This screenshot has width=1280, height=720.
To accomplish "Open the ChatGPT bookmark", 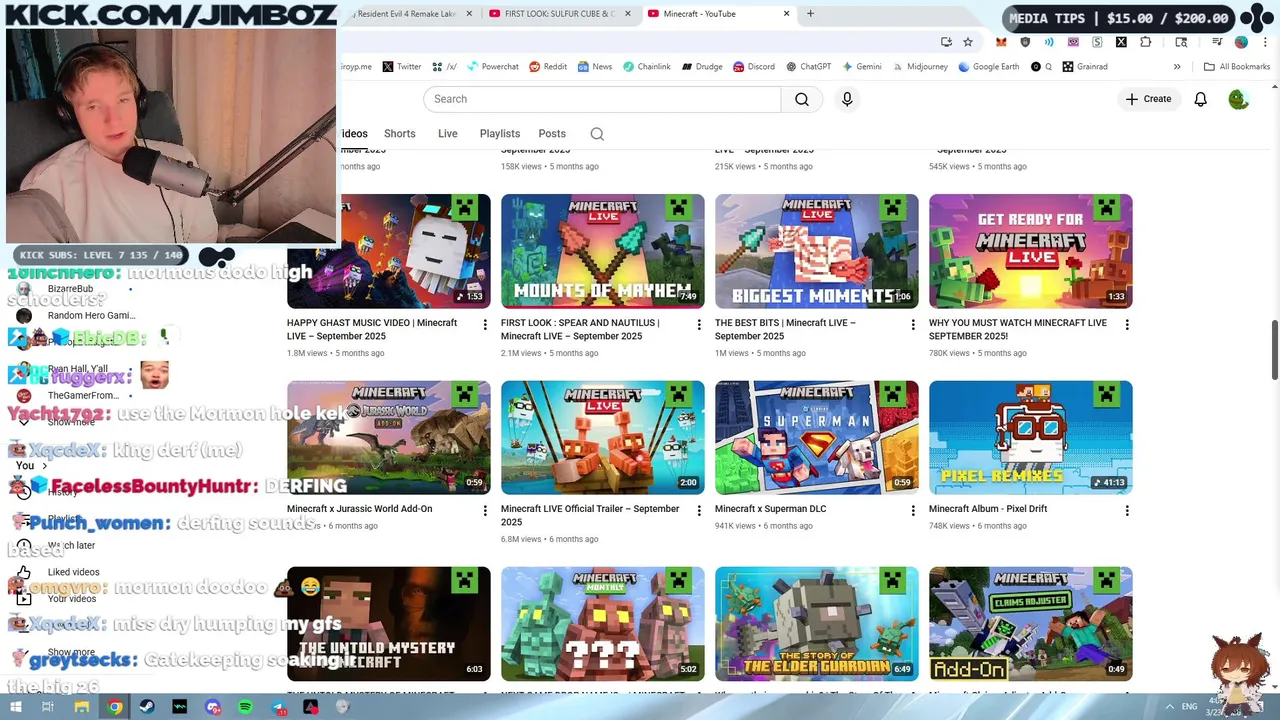I will (808, 67).
